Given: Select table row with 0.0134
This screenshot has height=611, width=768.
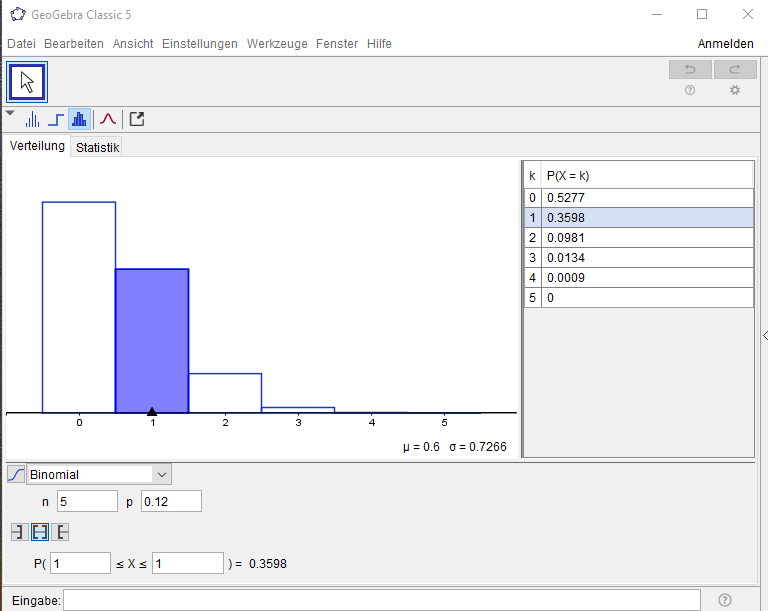Looking at the screenshot, I should point(639,258).
